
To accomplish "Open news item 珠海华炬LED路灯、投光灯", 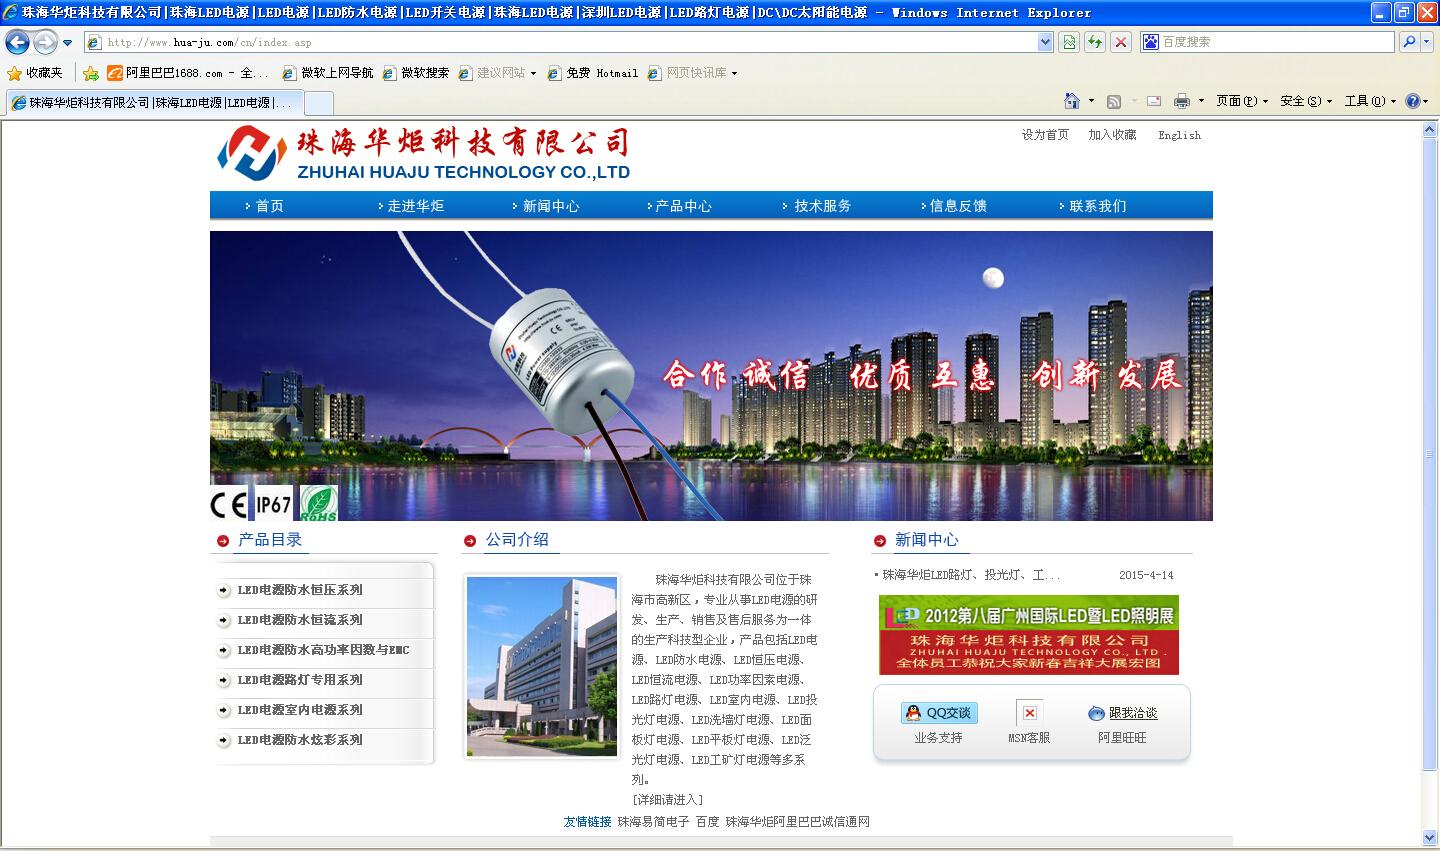I will 971,575.
